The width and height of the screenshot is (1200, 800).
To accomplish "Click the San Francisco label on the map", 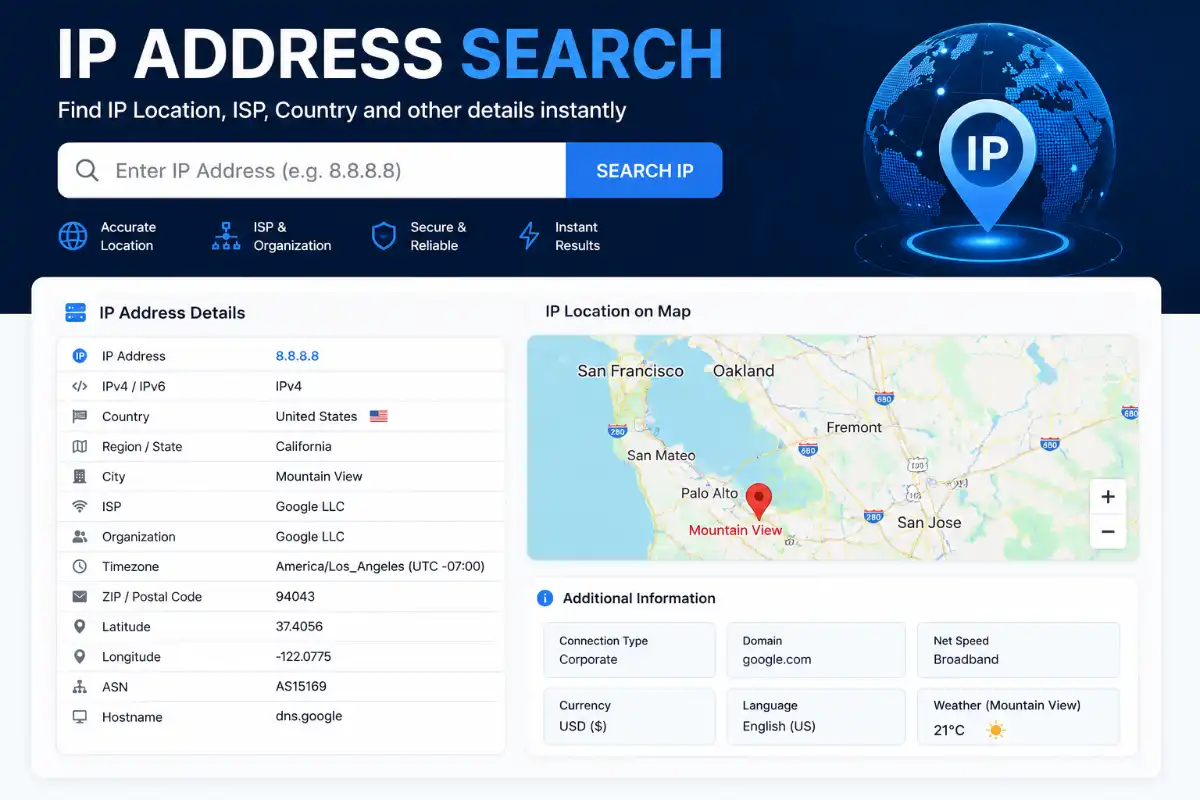I will click(x=631, y=371).
